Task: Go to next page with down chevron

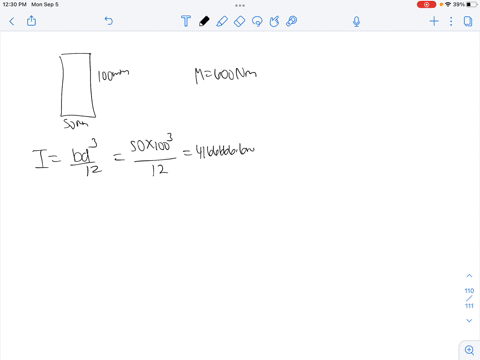Action: coord(469,320)
